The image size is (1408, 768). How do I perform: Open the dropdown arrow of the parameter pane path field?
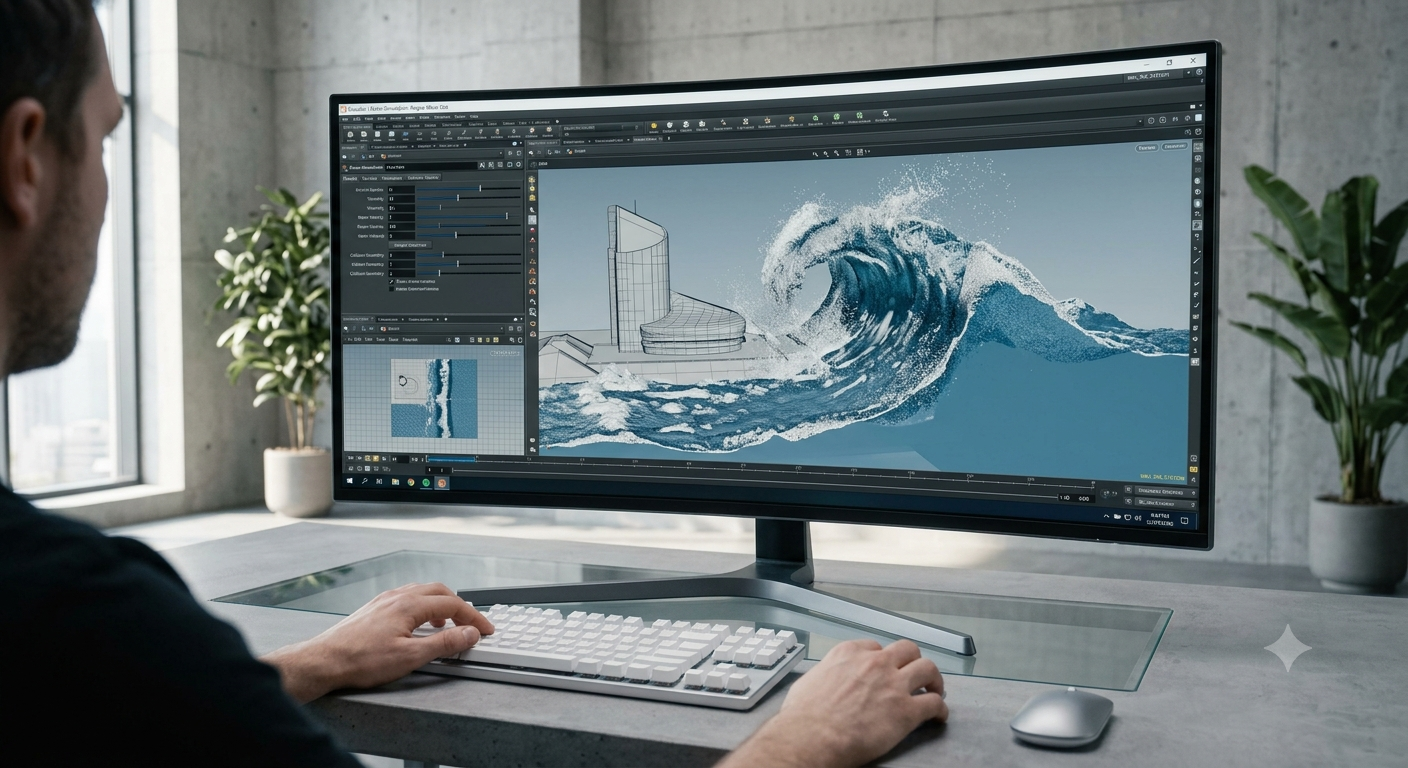point(501,153)
